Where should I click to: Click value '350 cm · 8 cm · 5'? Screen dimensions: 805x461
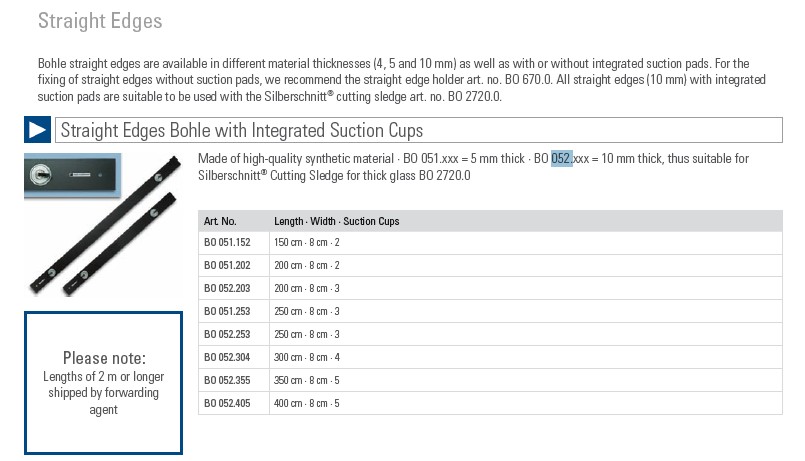pyautogui.click(x=306, y=380)
